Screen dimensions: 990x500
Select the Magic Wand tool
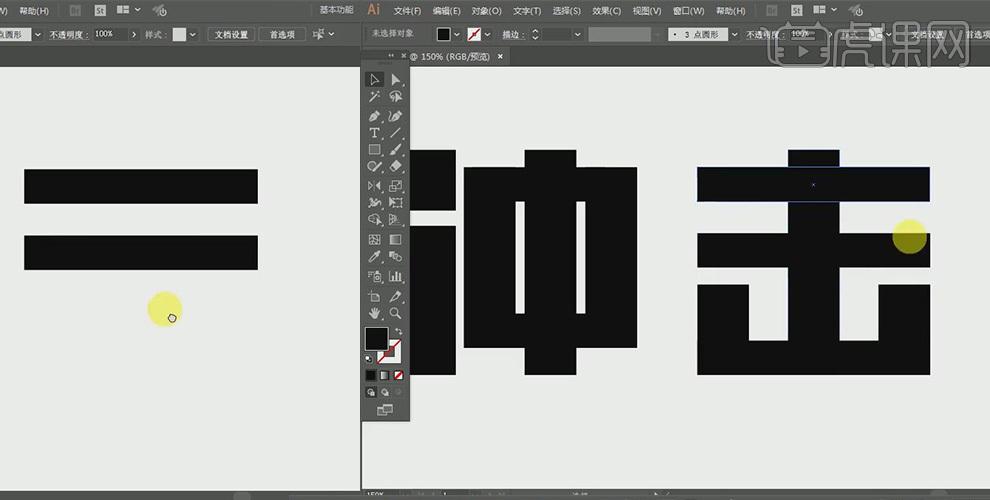tap(374, 97)
